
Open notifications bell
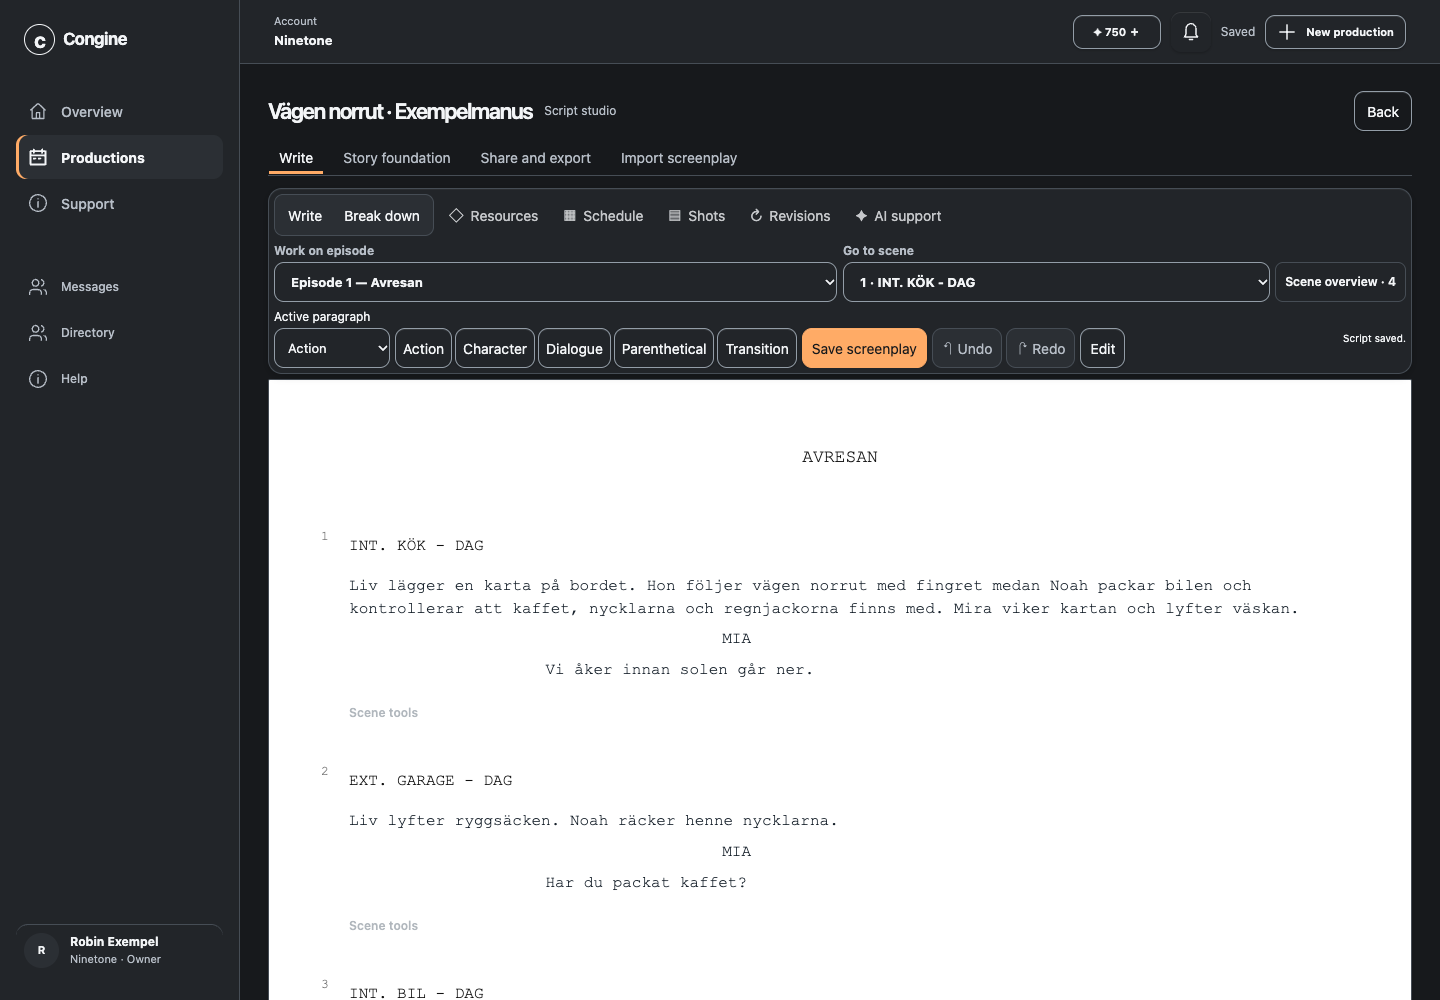click(1191, 32)
